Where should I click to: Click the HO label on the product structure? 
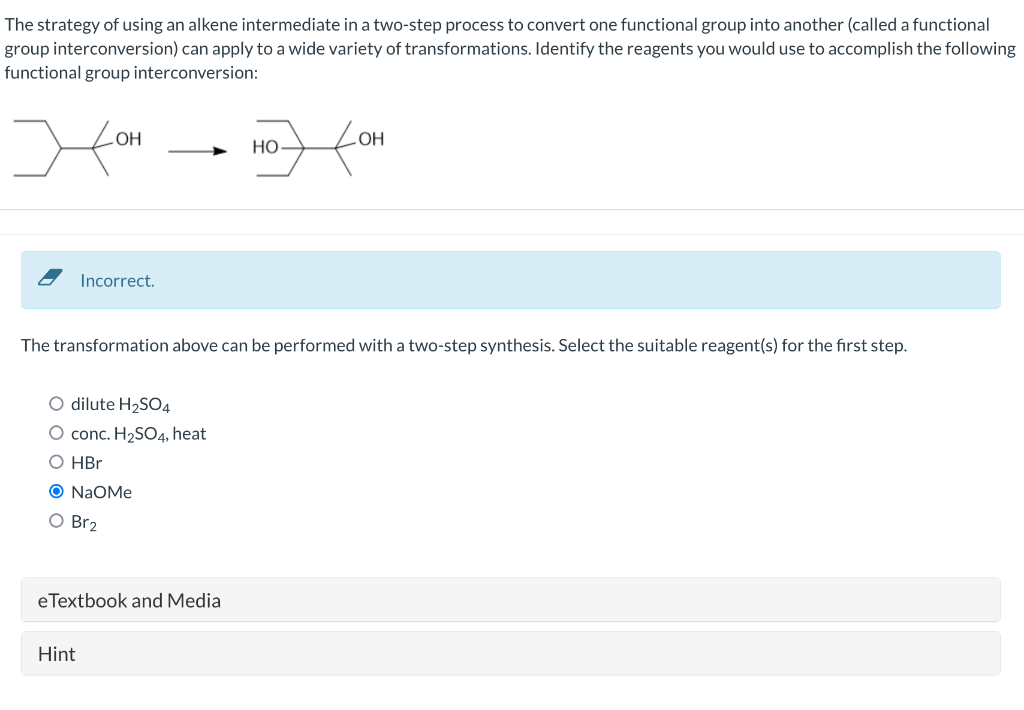(x=265, y=144)
